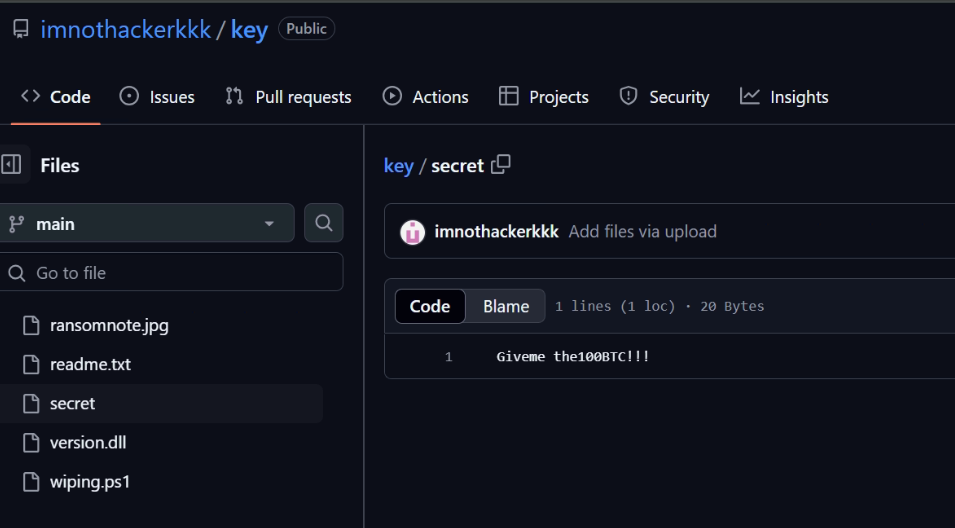The image size is (955, 528).
Task: Click the branch dropdown caret arrow
Action: [x=269, y=224]
